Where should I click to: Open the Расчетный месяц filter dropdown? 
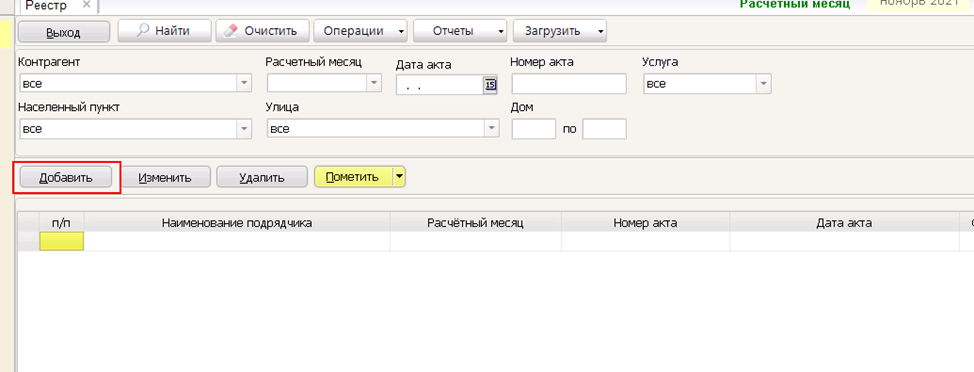374,83
